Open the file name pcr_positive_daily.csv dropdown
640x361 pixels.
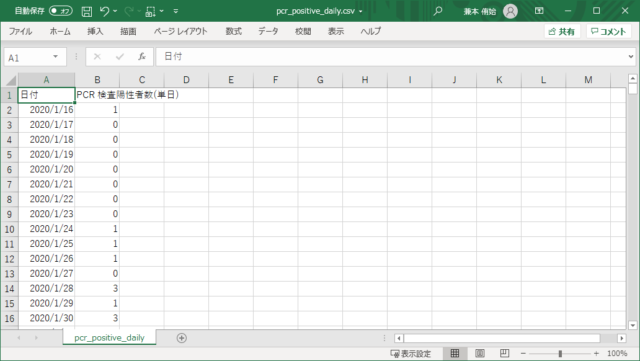[360, 11]
